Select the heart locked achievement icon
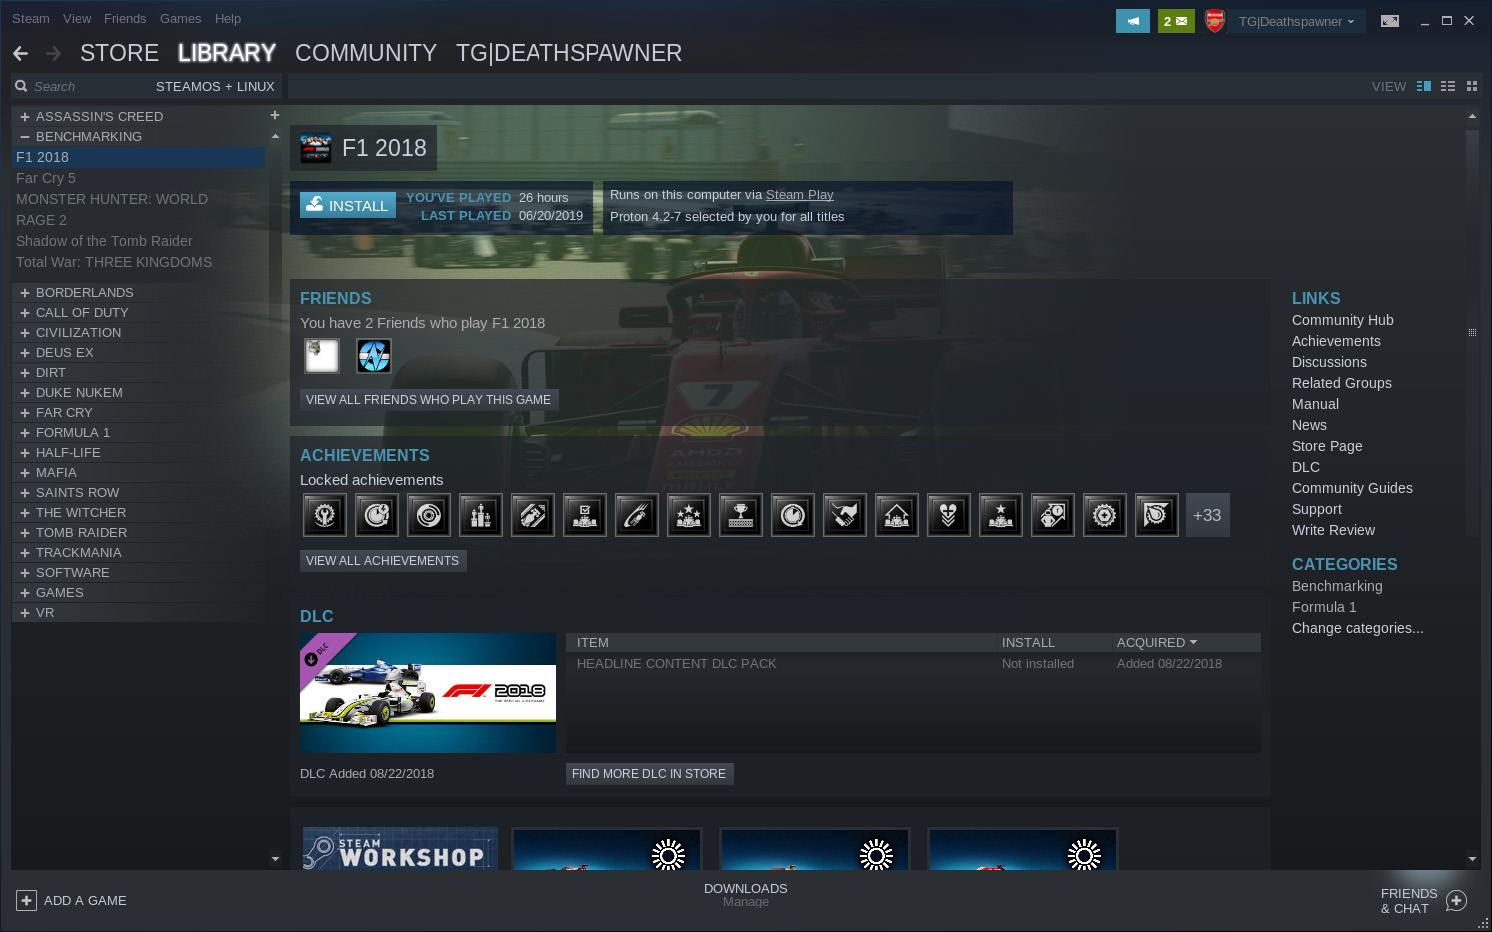The height and width of the screenshot is (932, 1492). [x=949, y=515]
